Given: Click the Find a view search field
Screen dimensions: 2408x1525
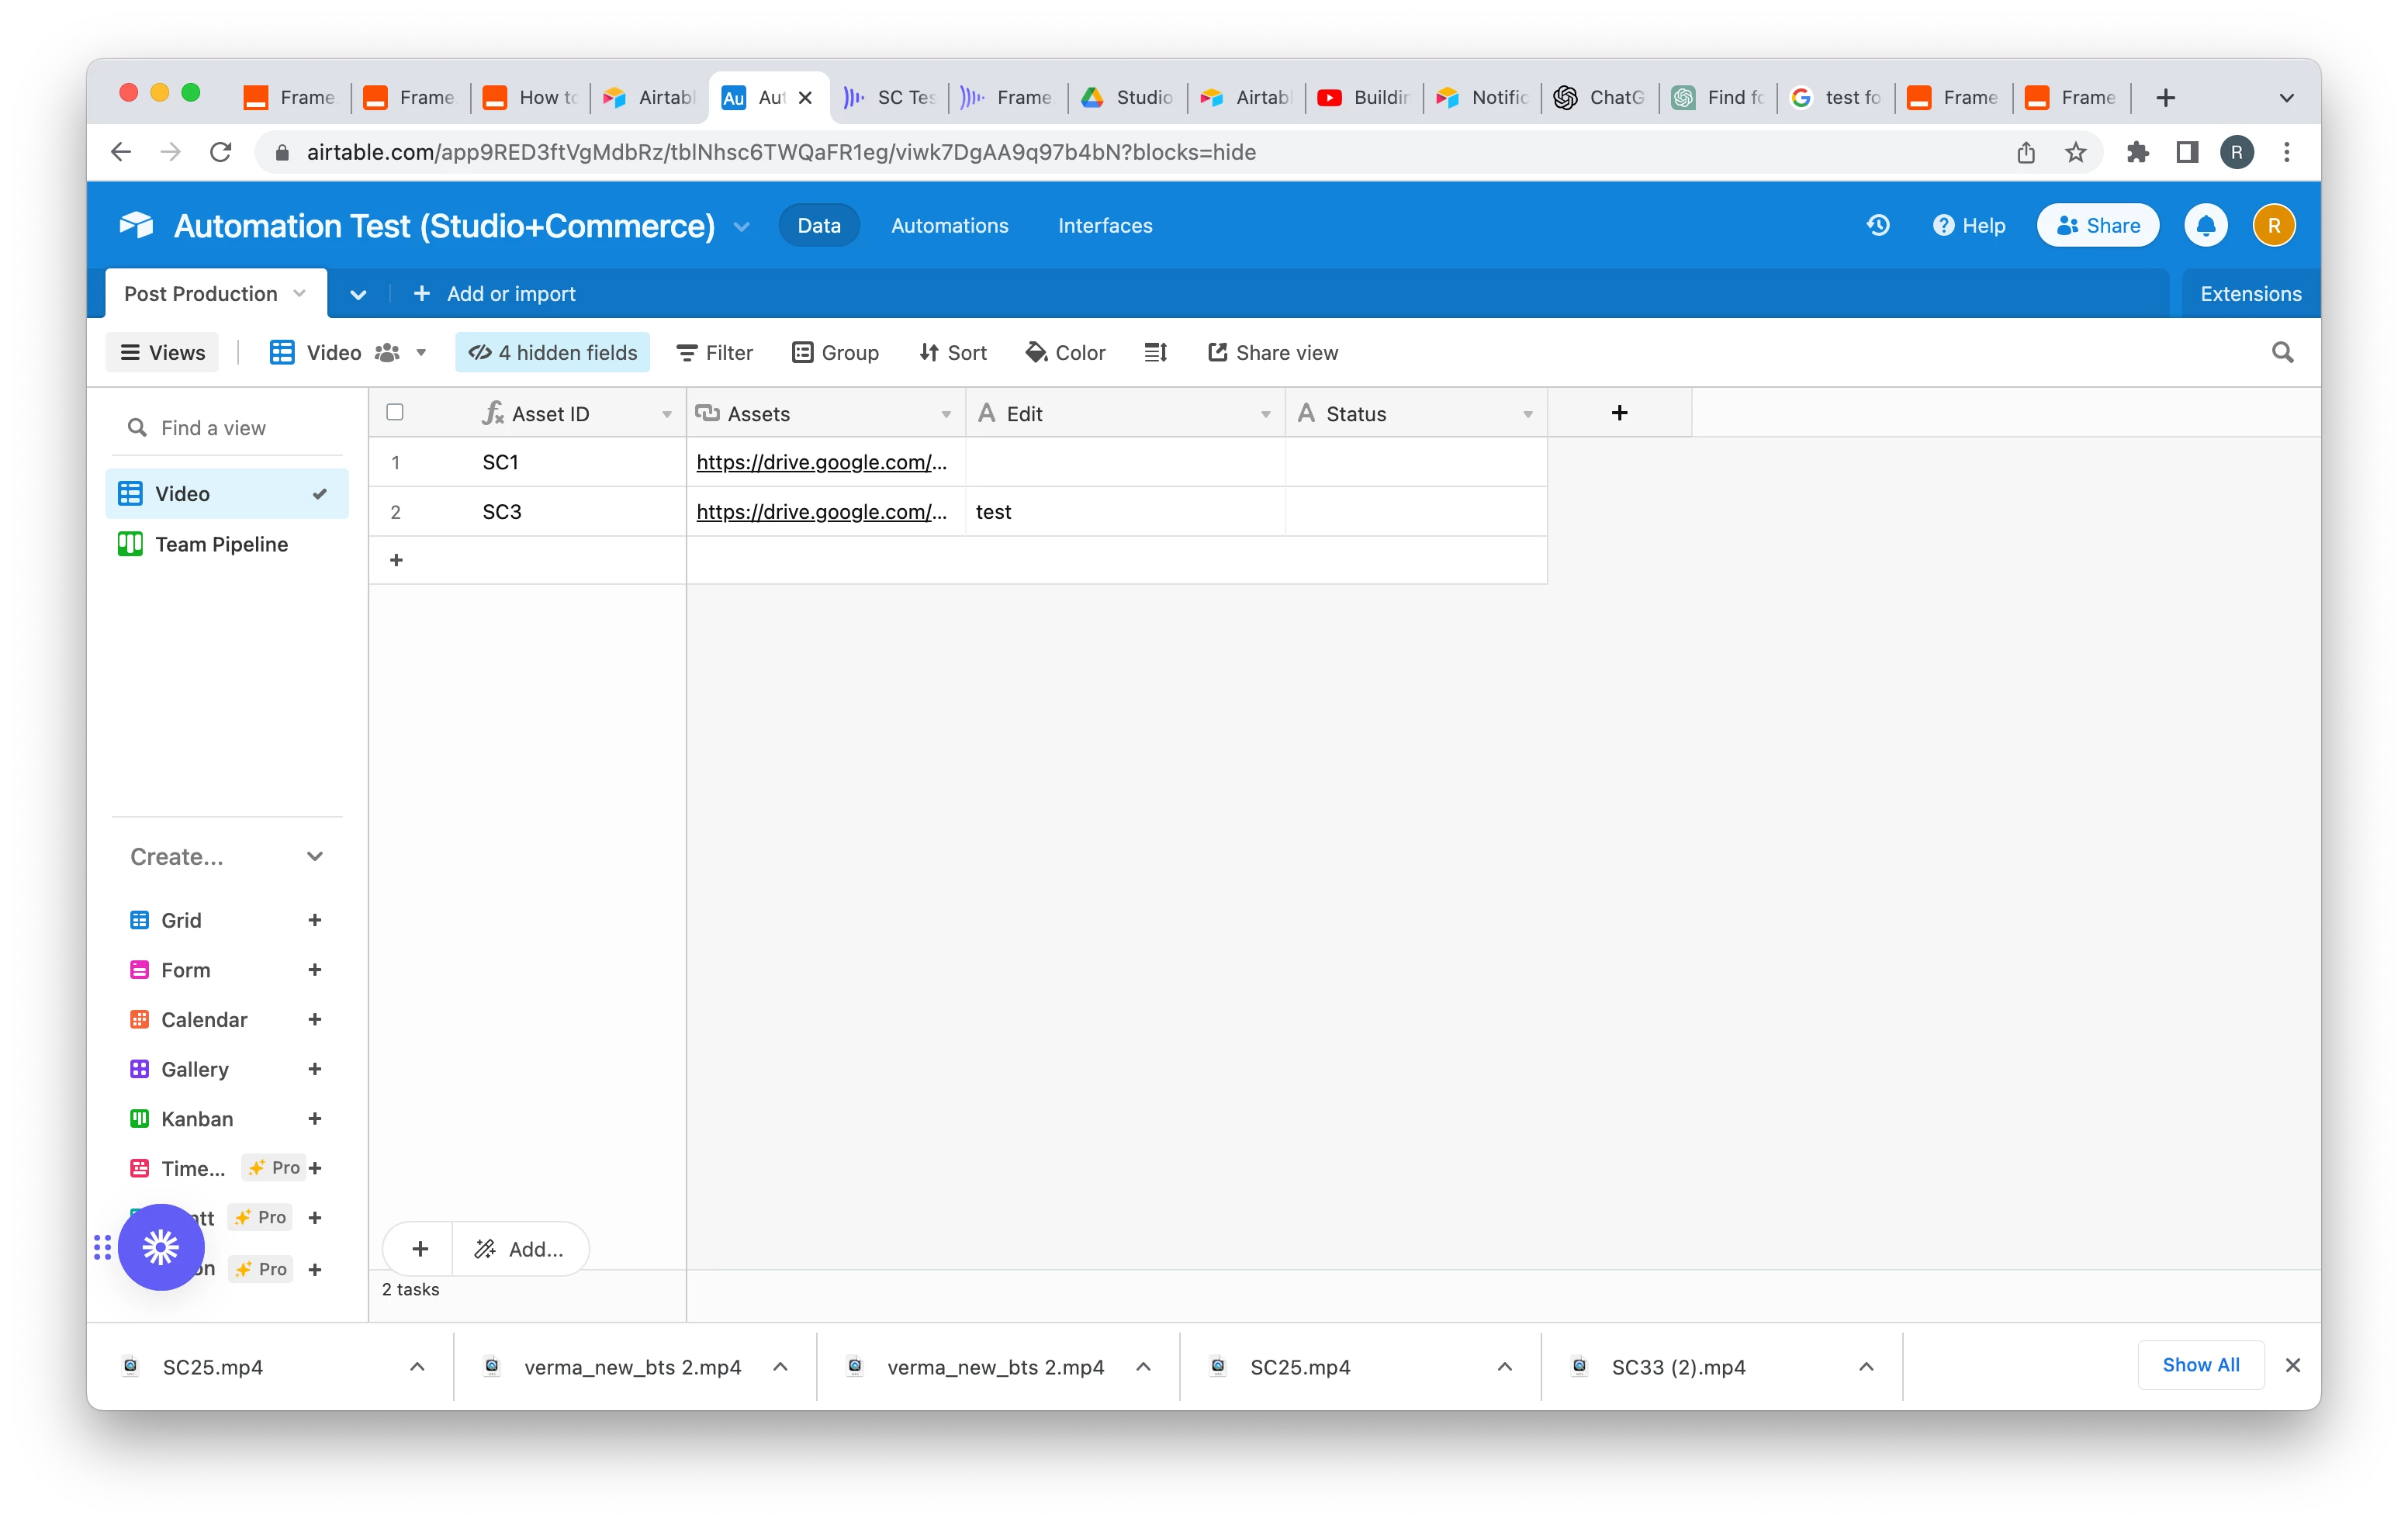Looking at the screenshot, I should coord(230,428).
